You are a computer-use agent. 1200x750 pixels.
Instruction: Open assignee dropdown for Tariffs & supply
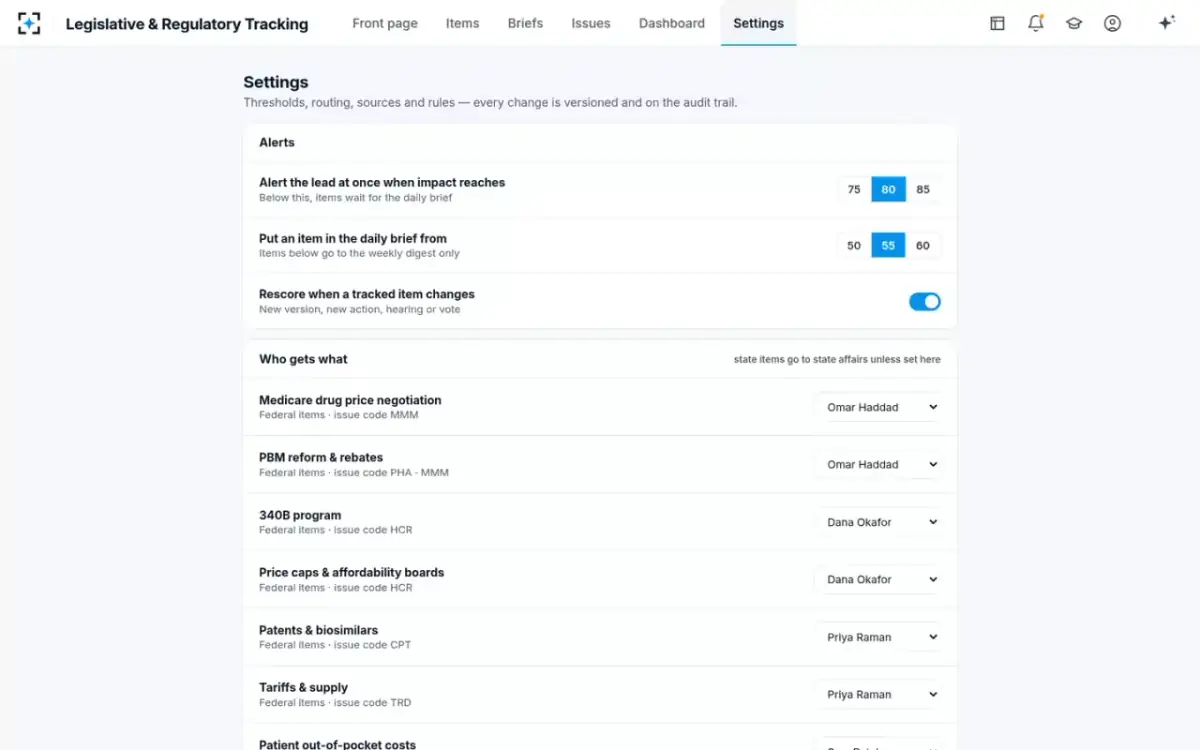pos(880,694)
